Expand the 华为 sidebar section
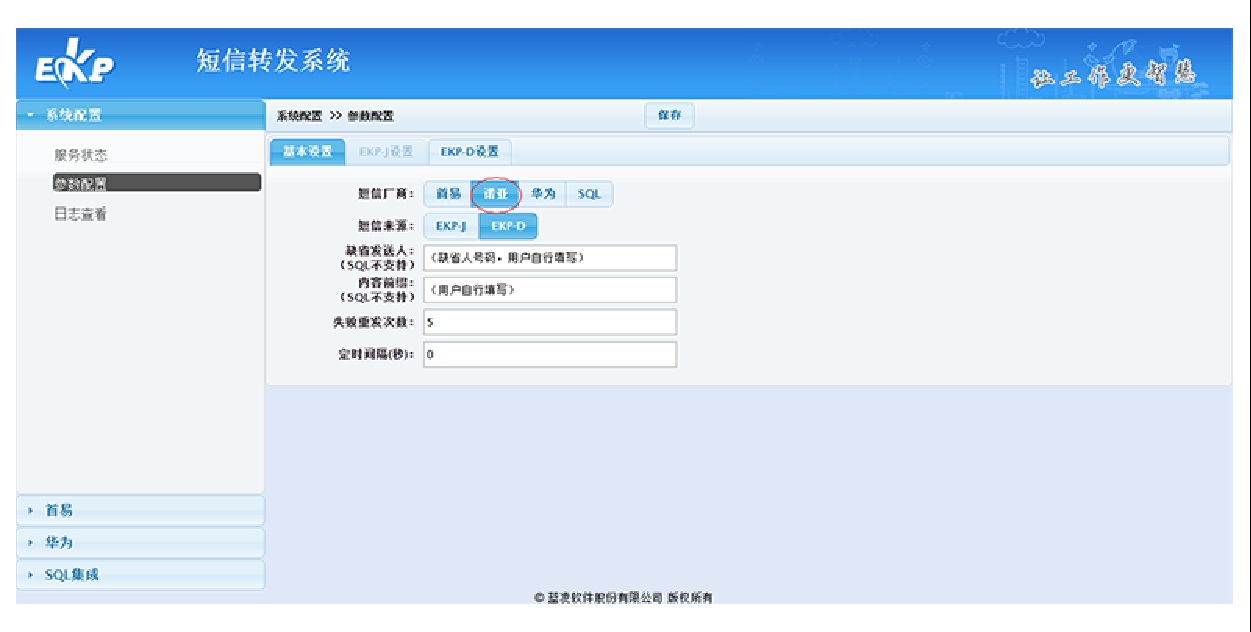The width and height of the screenshot is (1251, 632). 140,543
